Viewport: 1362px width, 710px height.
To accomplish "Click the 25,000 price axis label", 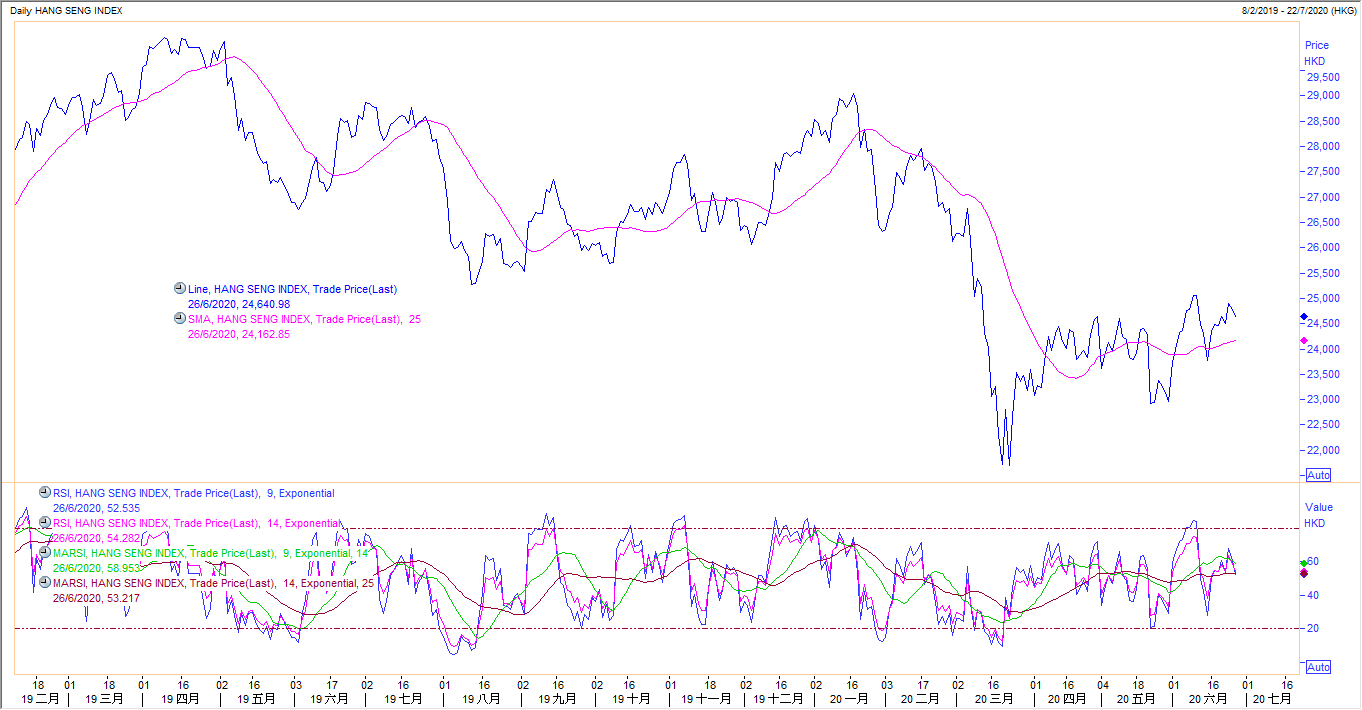I will (1321, 298).
